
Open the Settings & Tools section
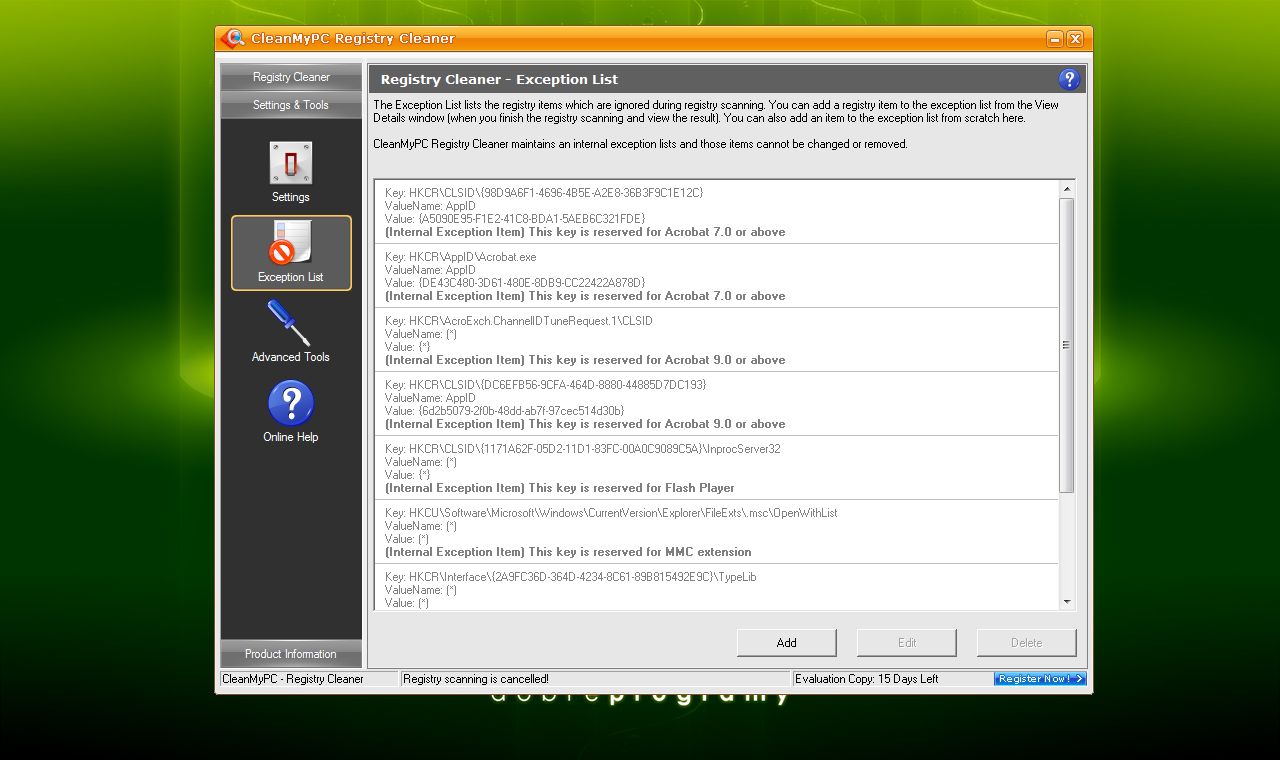291,105
